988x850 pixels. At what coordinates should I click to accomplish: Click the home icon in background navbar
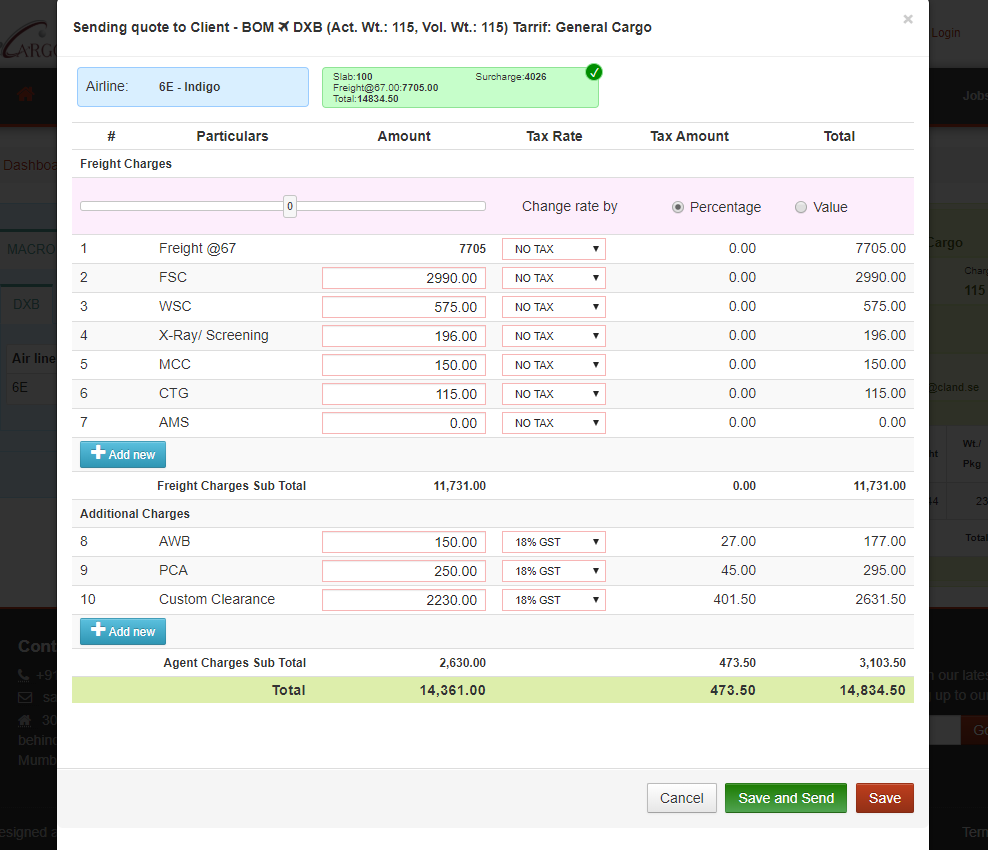pyautogui.click(x=25, y=95)
